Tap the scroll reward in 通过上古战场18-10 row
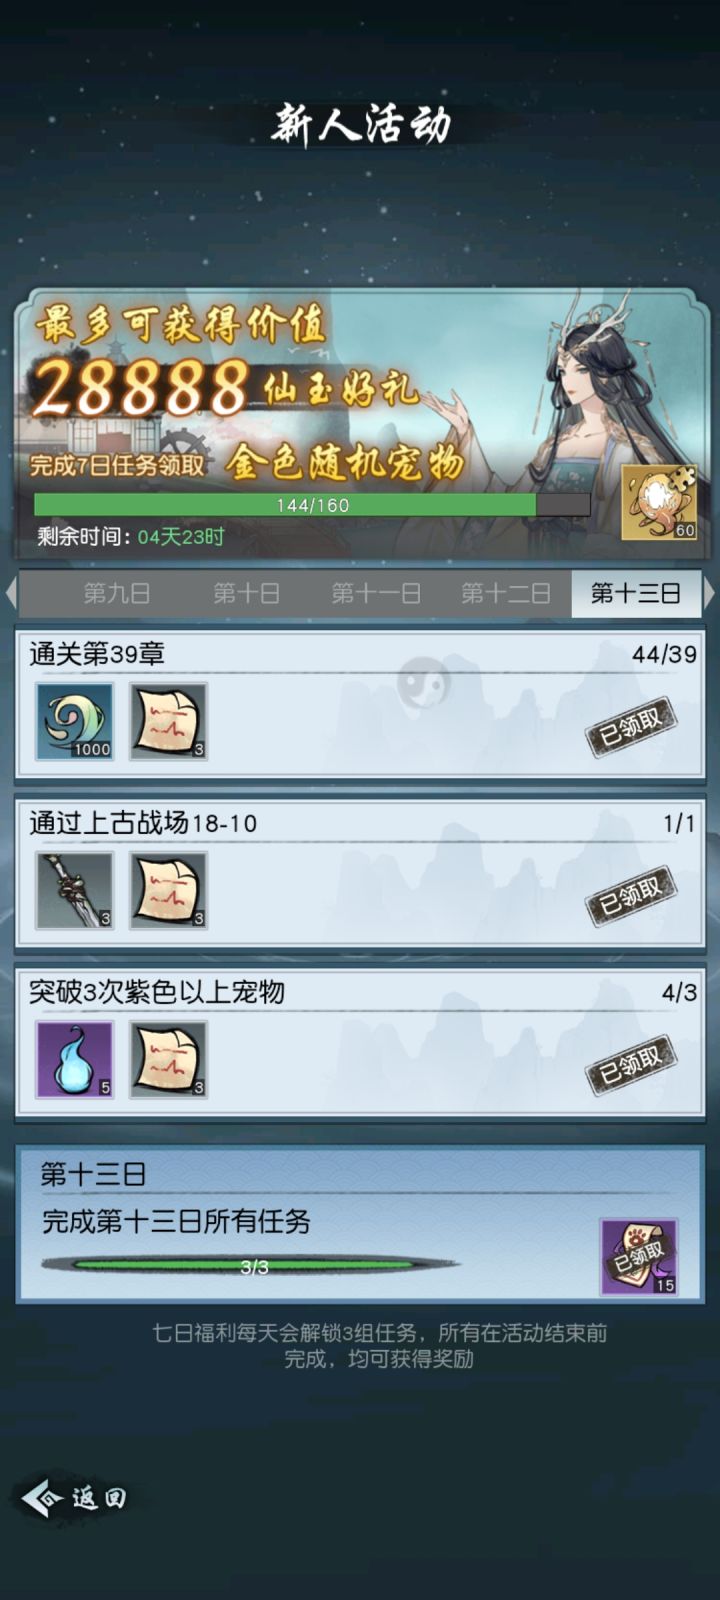The width and height of the screenshot is (720, 1600). (x=169, y=890)
